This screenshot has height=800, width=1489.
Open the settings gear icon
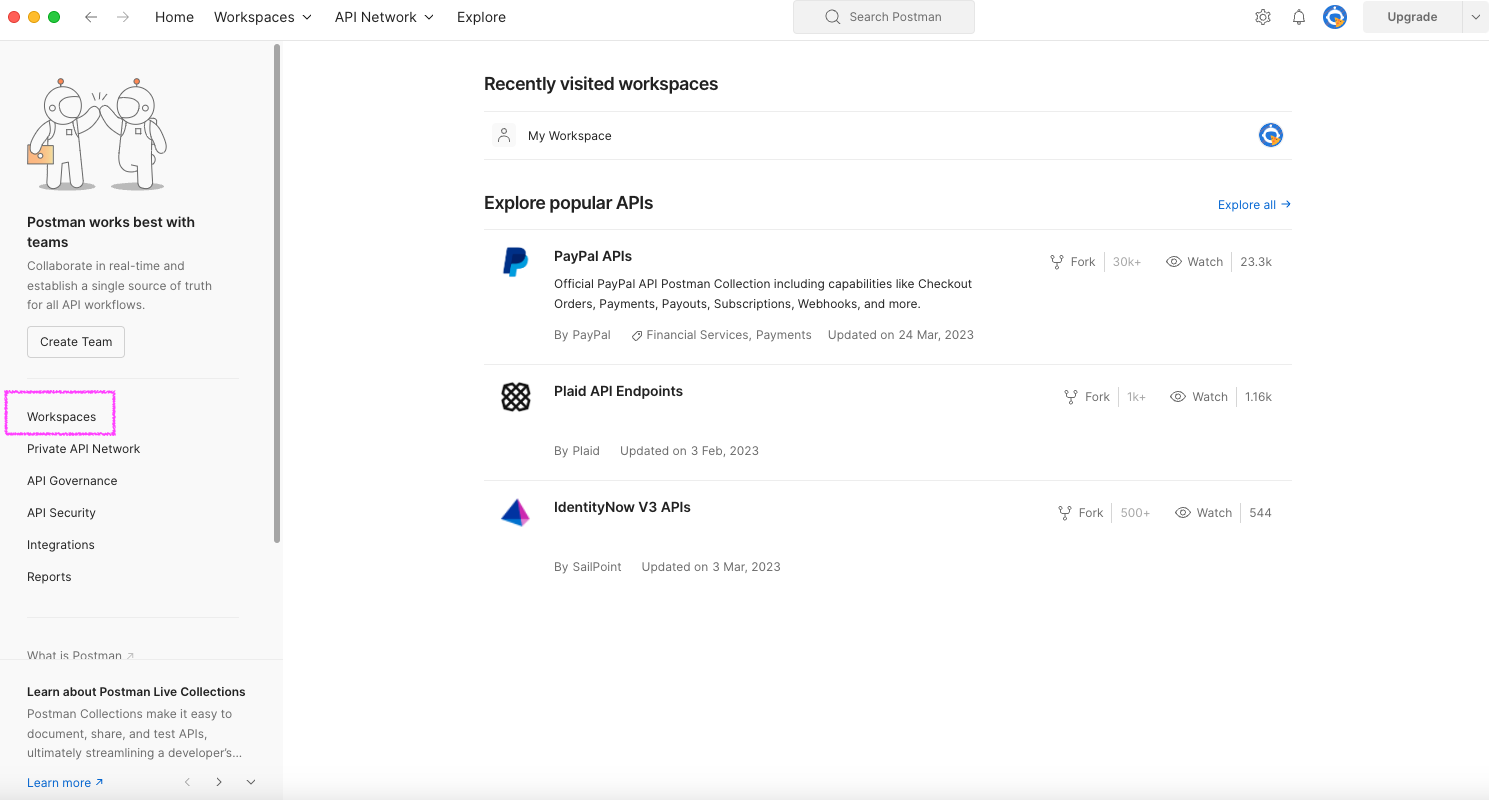[1263, 17]
